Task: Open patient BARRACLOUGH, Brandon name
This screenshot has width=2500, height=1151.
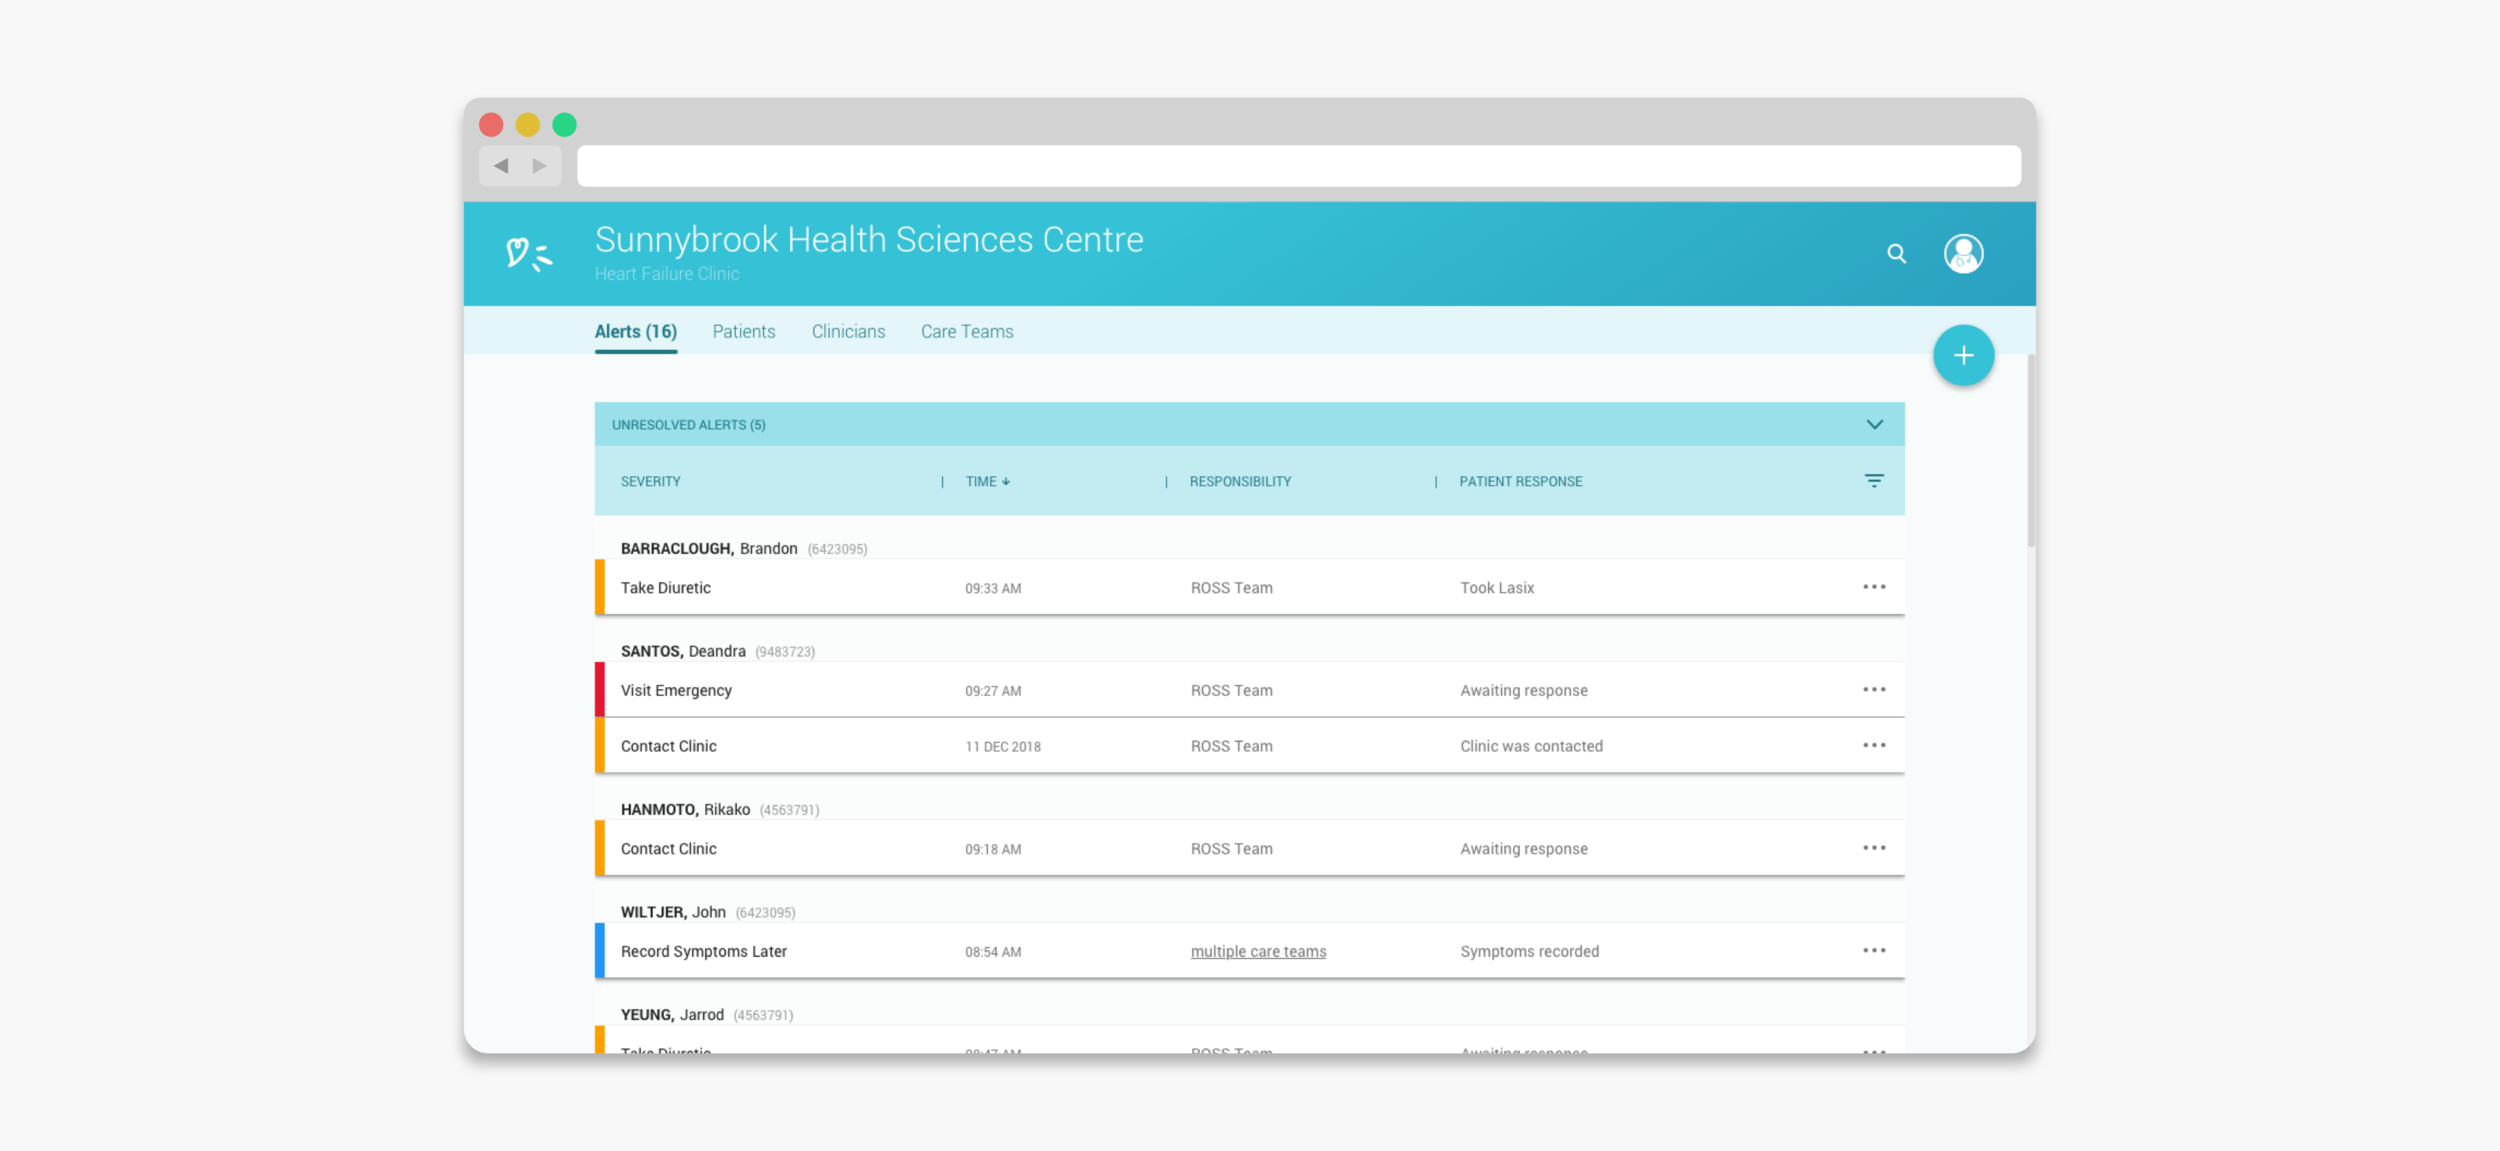Action: point(708,549)
